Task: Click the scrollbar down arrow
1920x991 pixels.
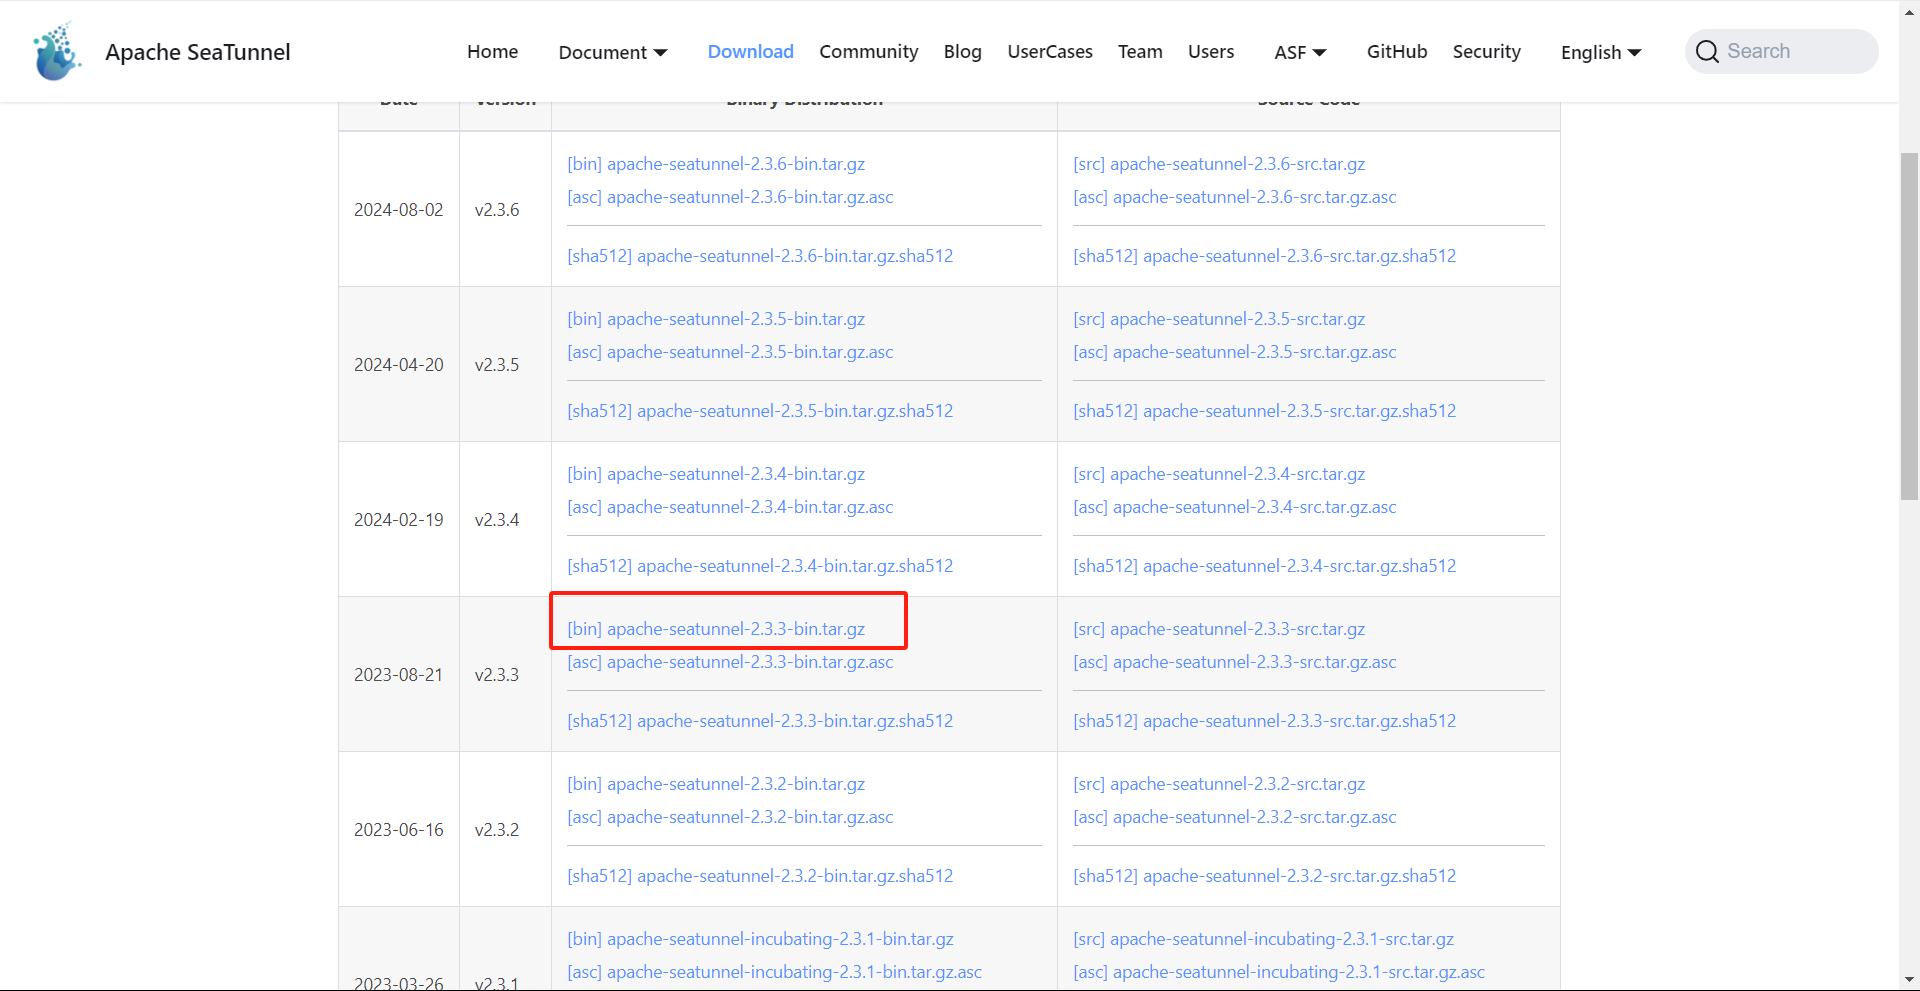Action: [x=1909, y=980]
